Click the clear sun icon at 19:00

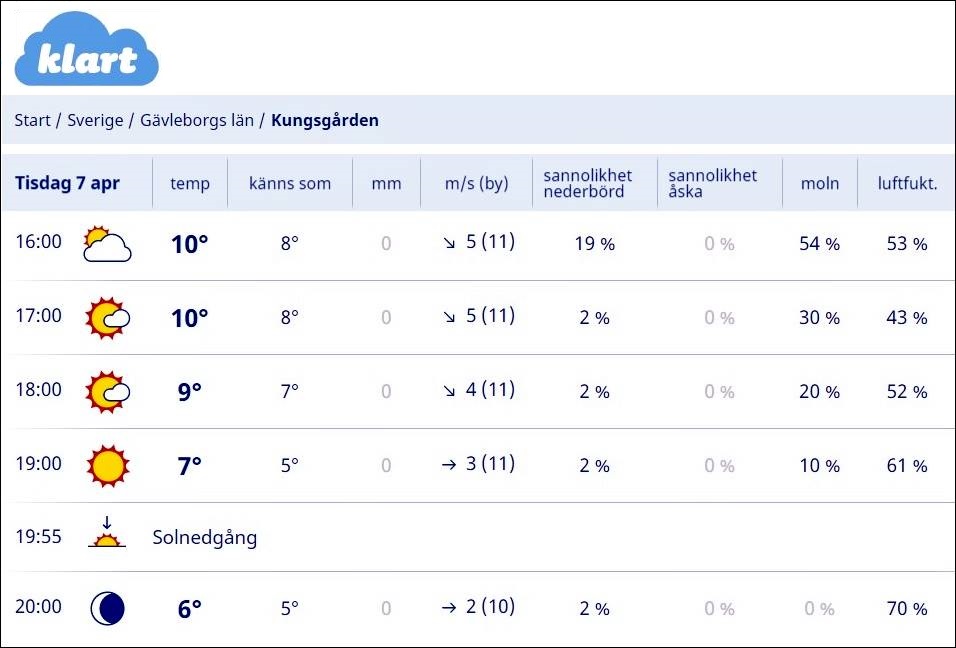(x=108, y=466)
